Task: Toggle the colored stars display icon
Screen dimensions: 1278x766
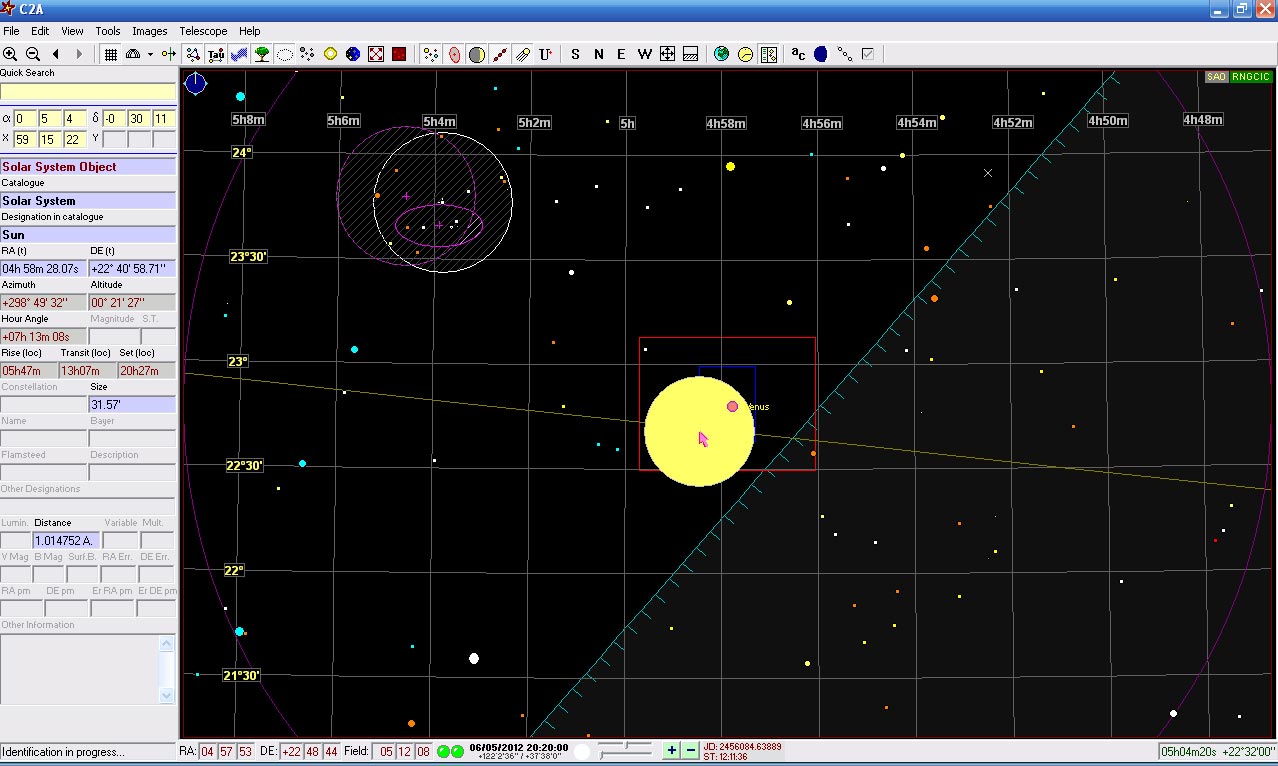Action: pyautogui.click(x=431, y=54)
